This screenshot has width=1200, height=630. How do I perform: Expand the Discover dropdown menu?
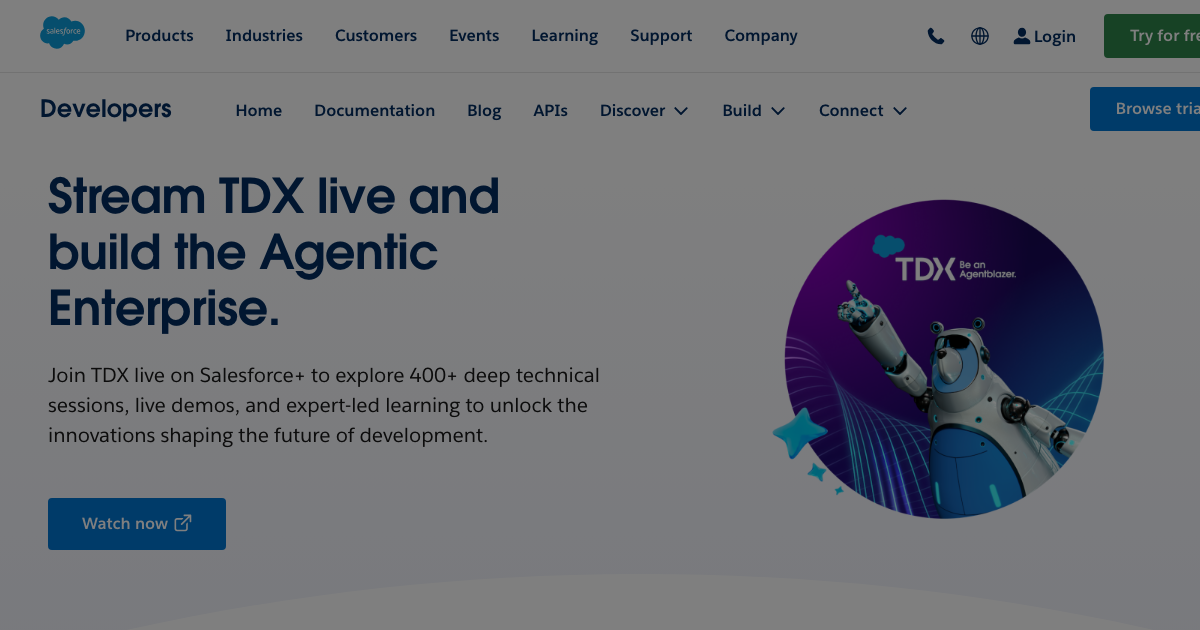pyautogui.click(x=643, y=110)
